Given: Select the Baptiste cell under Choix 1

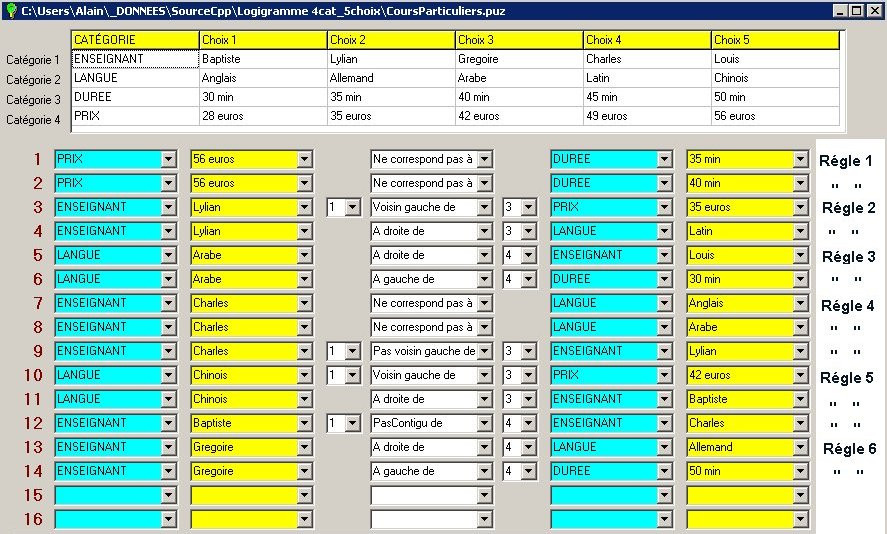Looking at the screenshot, I should [264, 59].
